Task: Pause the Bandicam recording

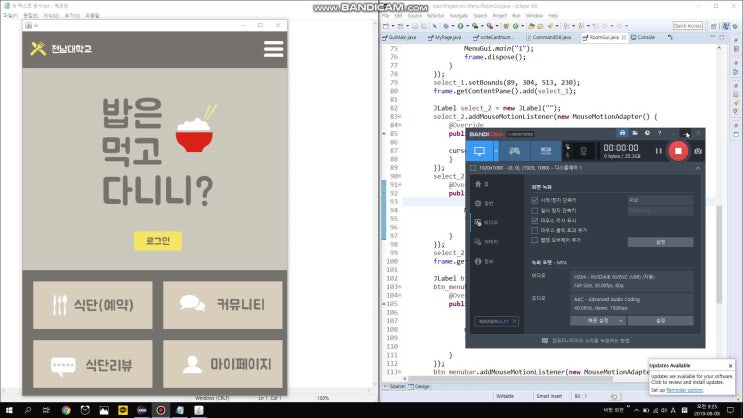Action: [x=658, y=151]
